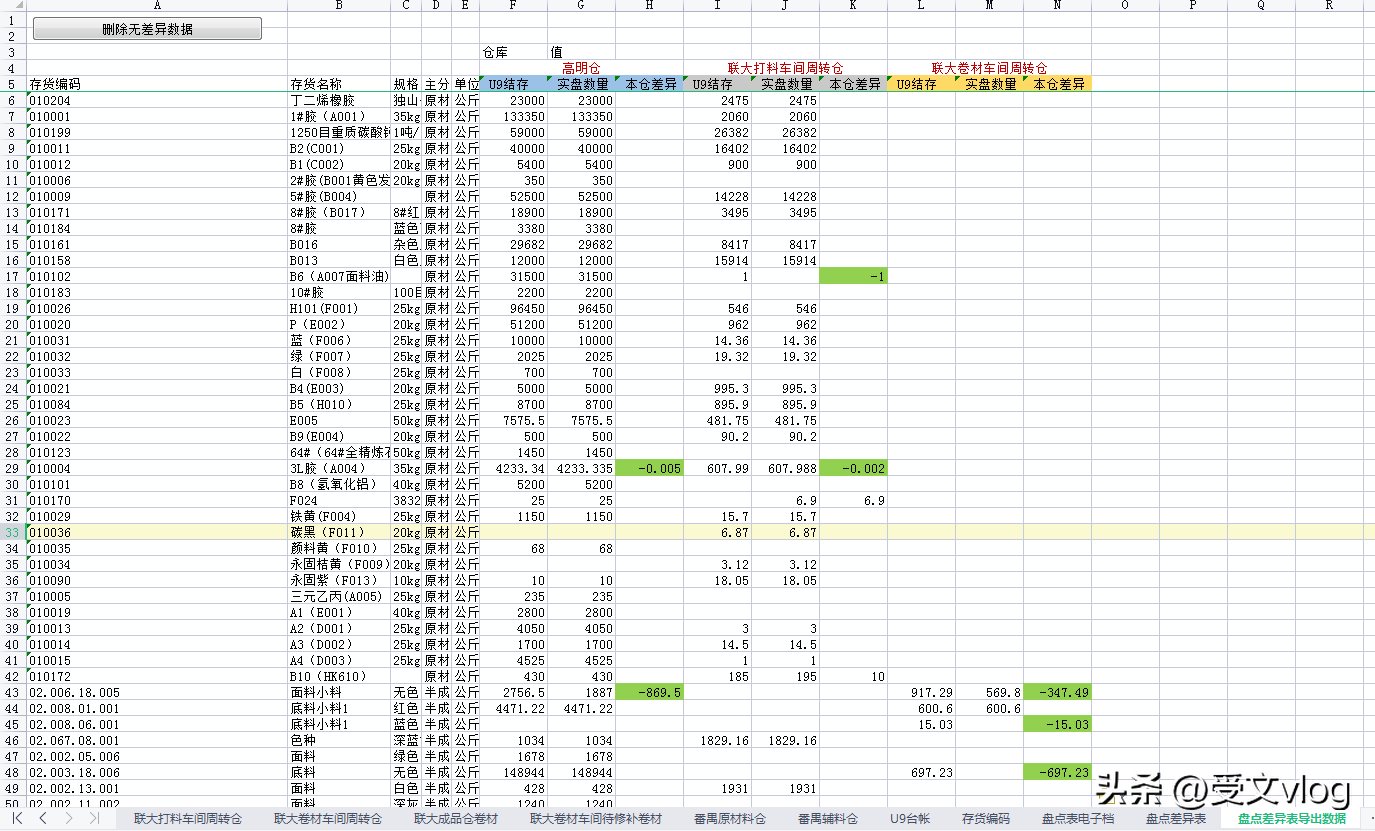This screenshot has height=831, width=1375.
Task: Click green difference cell -347.49
Action: coord(1057,692)
